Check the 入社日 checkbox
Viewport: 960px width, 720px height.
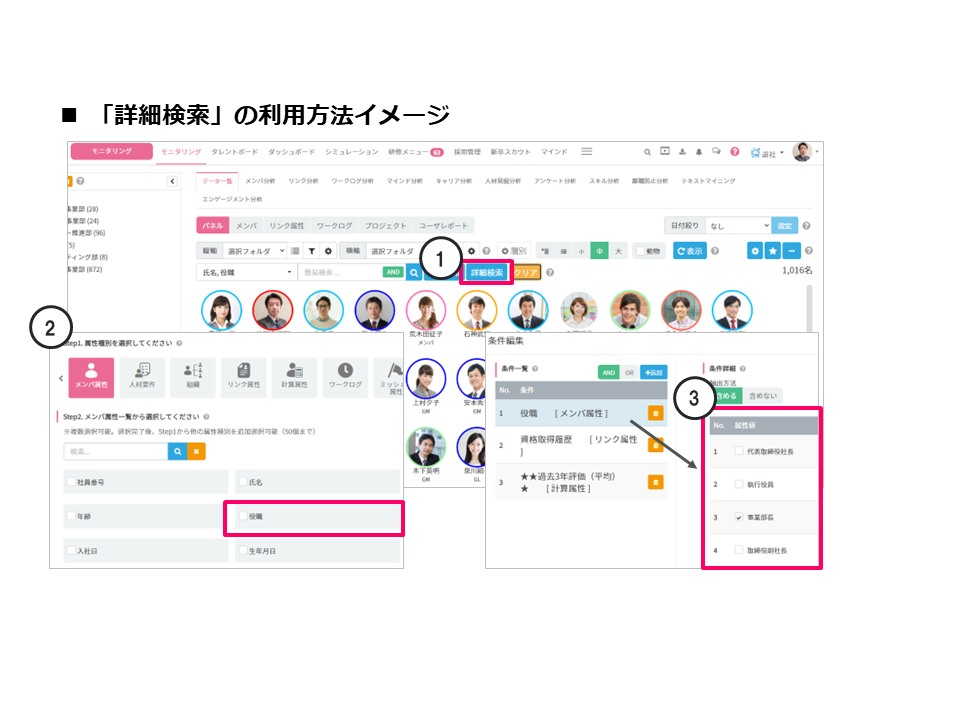(x=72, y=550)
